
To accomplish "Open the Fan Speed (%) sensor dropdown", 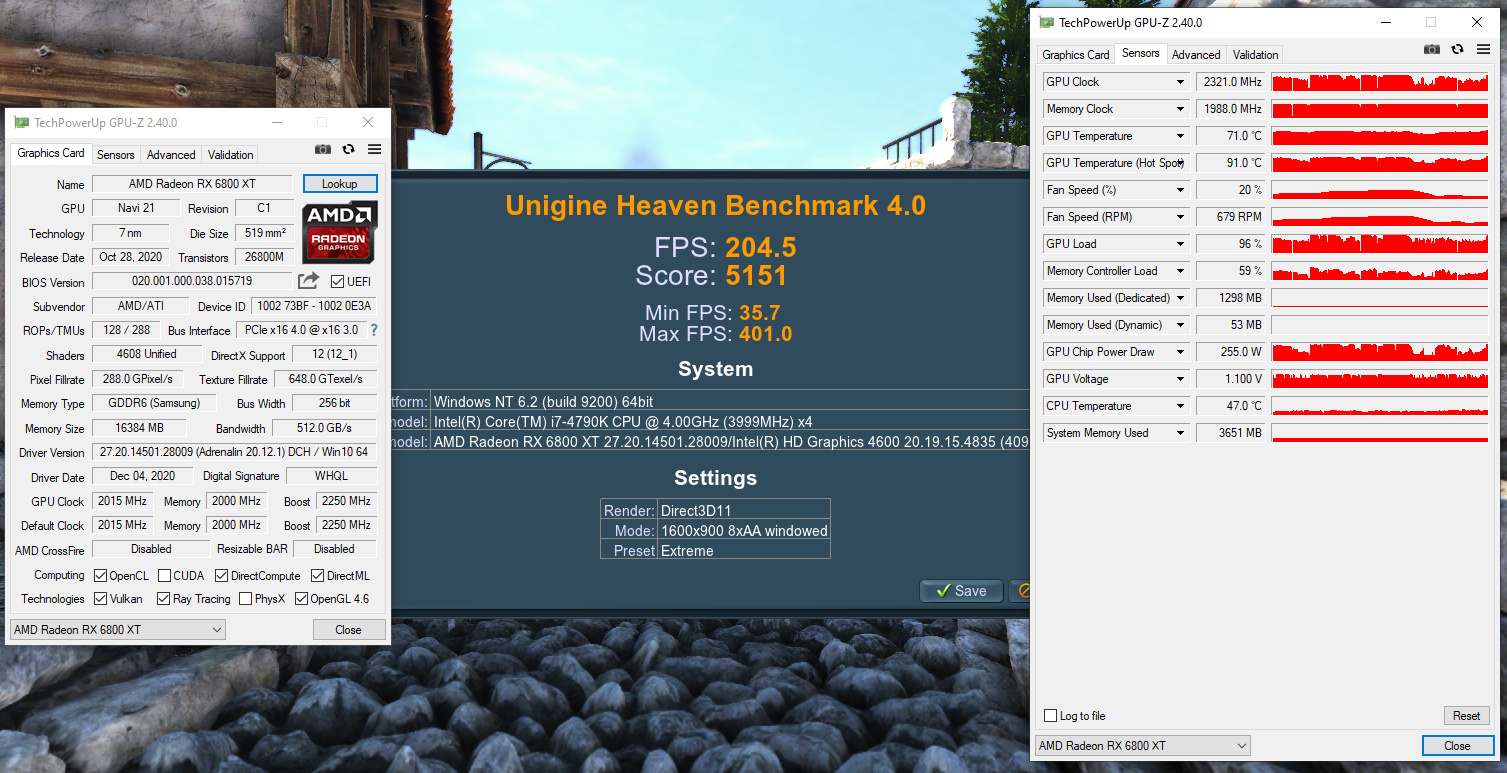I will click(1180, 190).
